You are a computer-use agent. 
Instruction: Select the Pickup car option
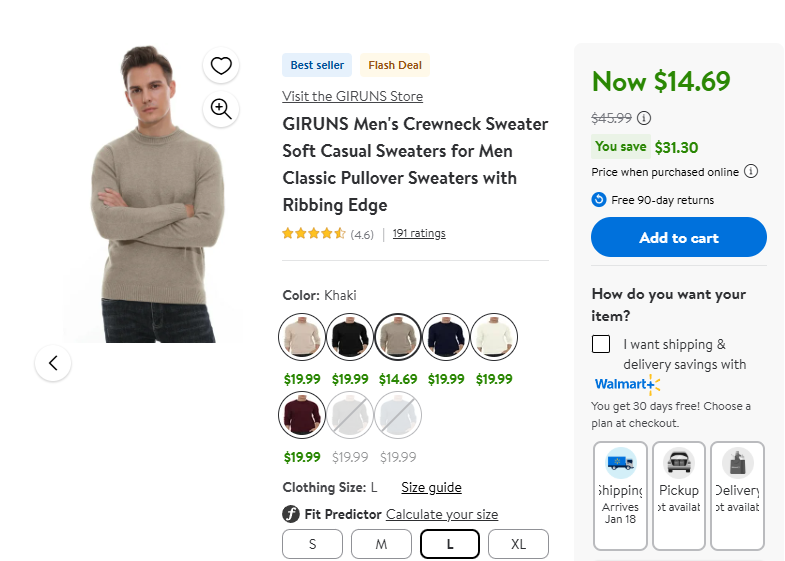(679, 495)
